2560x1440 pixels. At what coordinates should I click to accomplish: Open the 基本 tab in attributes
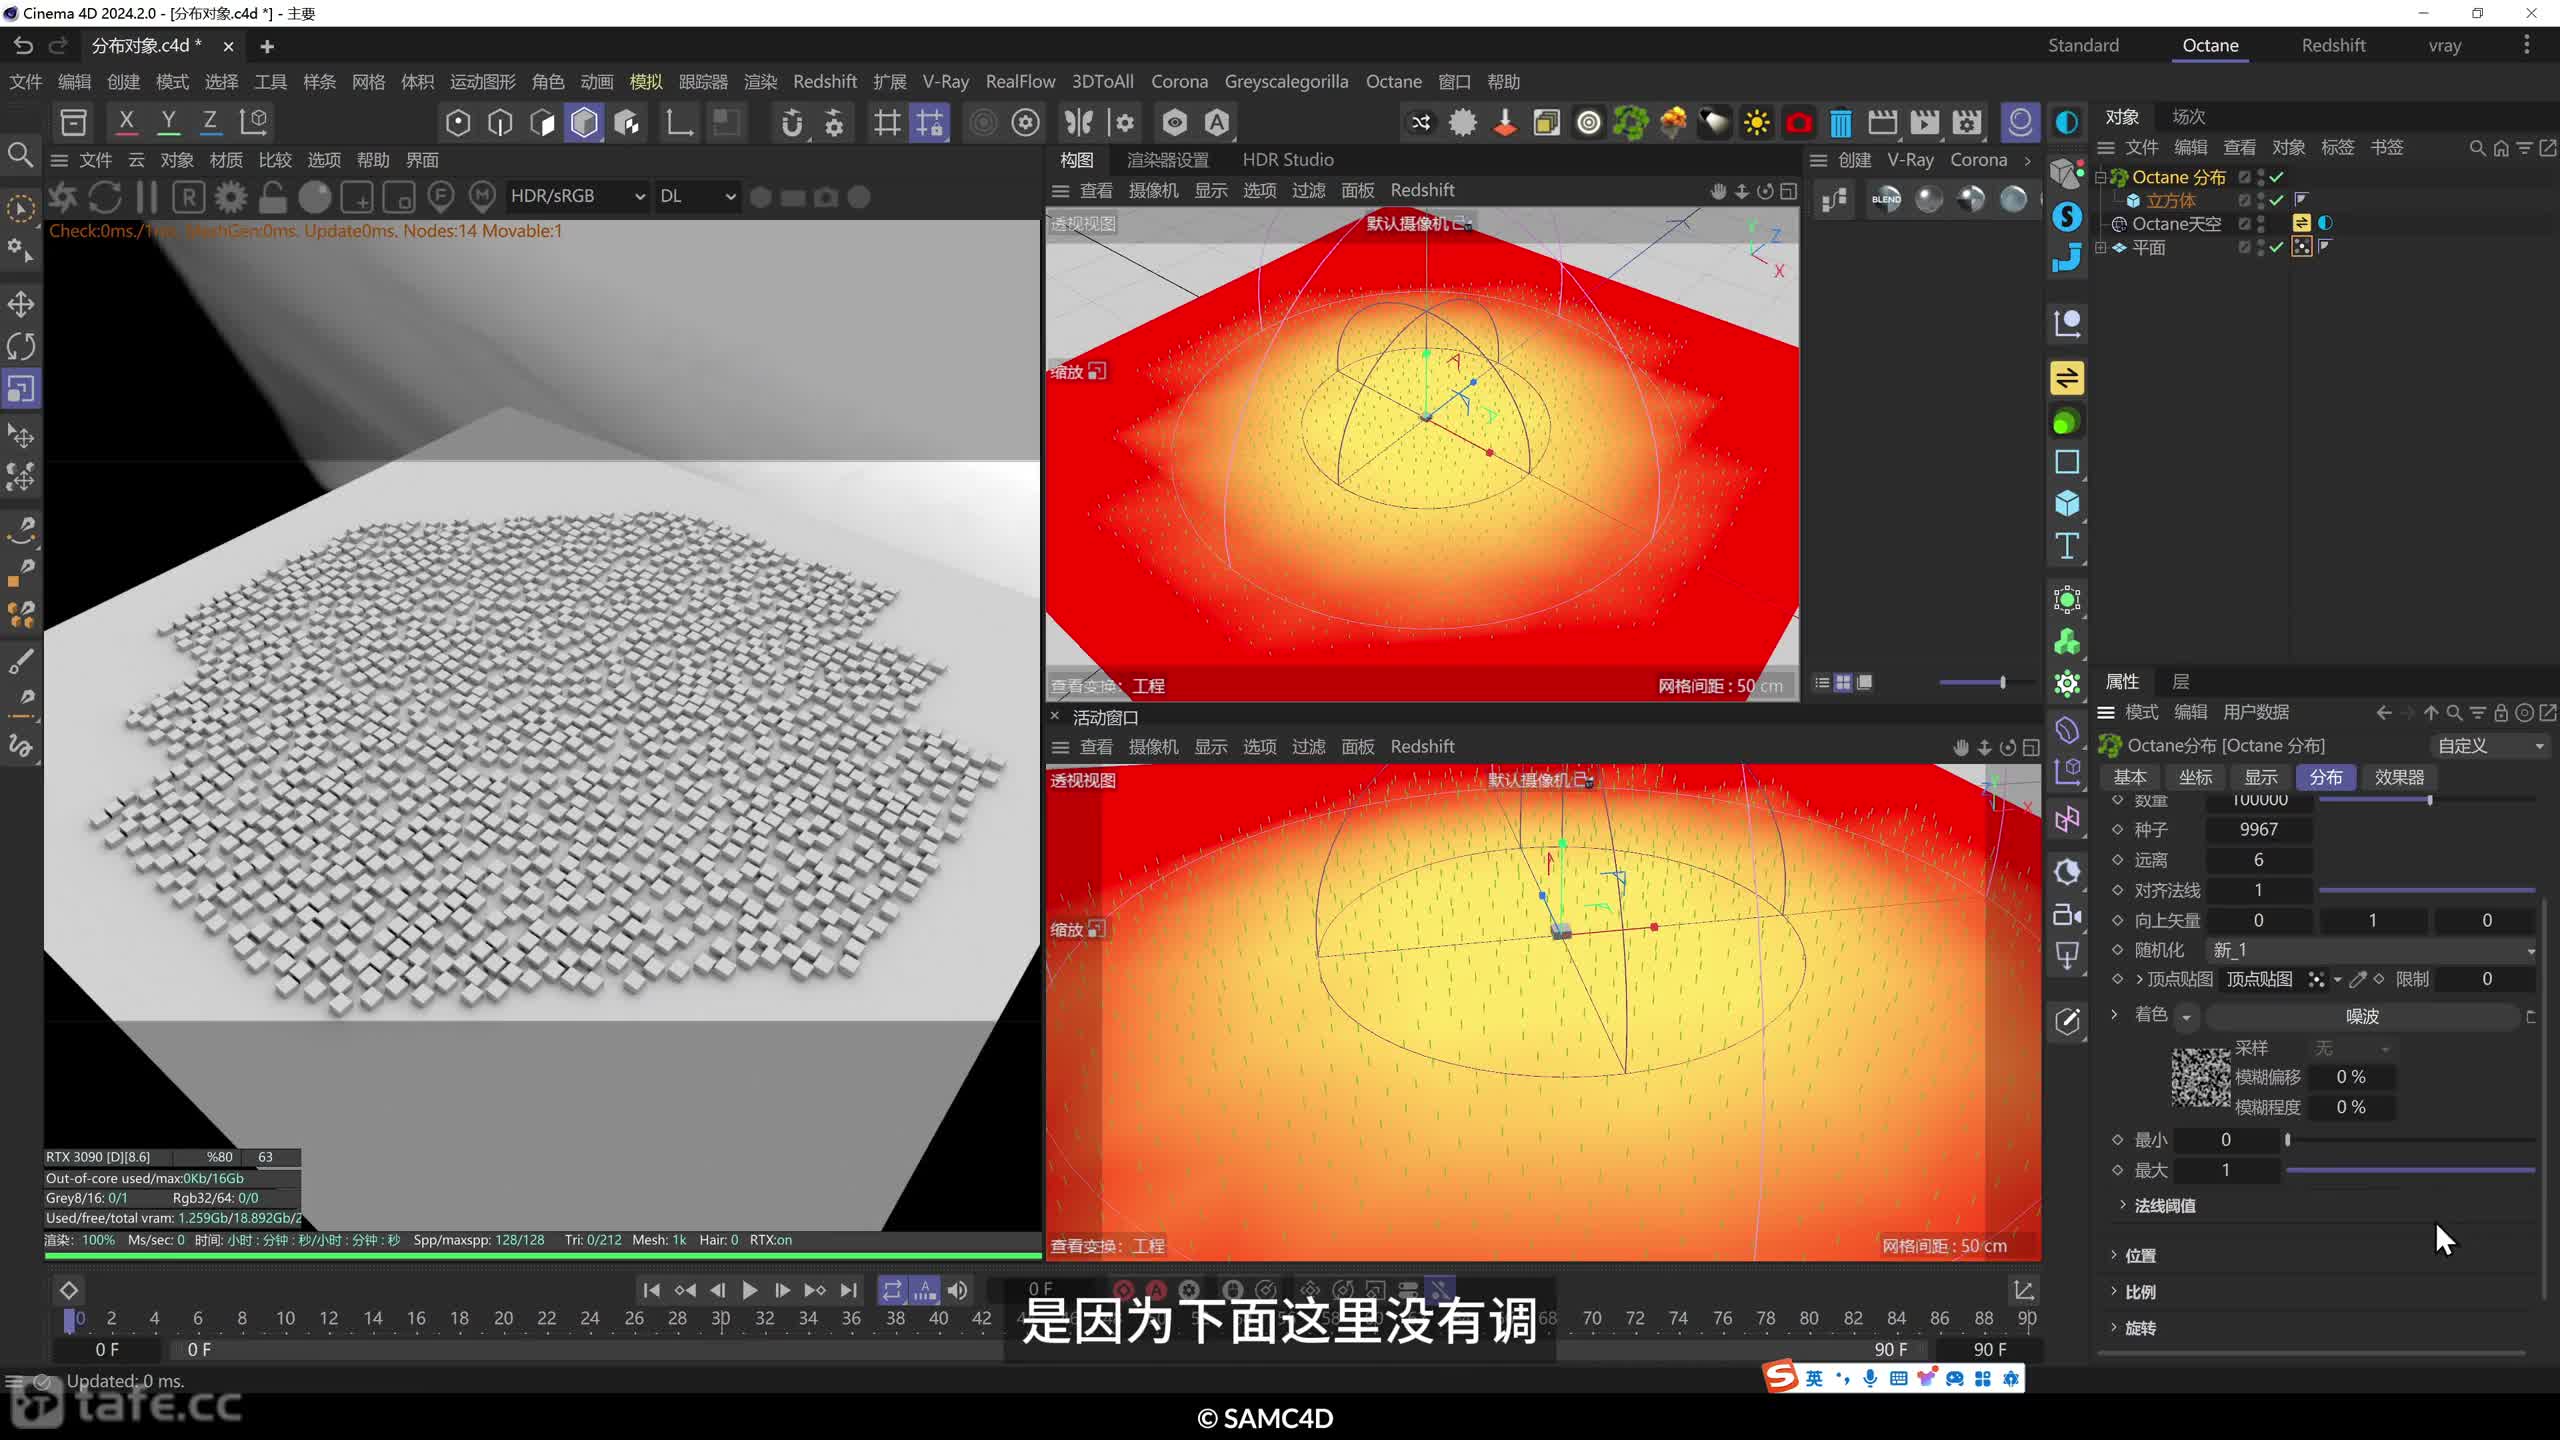[x=2129, y=777]
